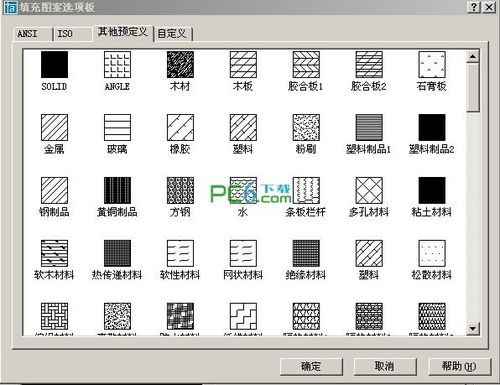Pick the 塑料 pattern beside 松散材料
The width and height of the screenshot is (500, 385).
pos(369,253)
